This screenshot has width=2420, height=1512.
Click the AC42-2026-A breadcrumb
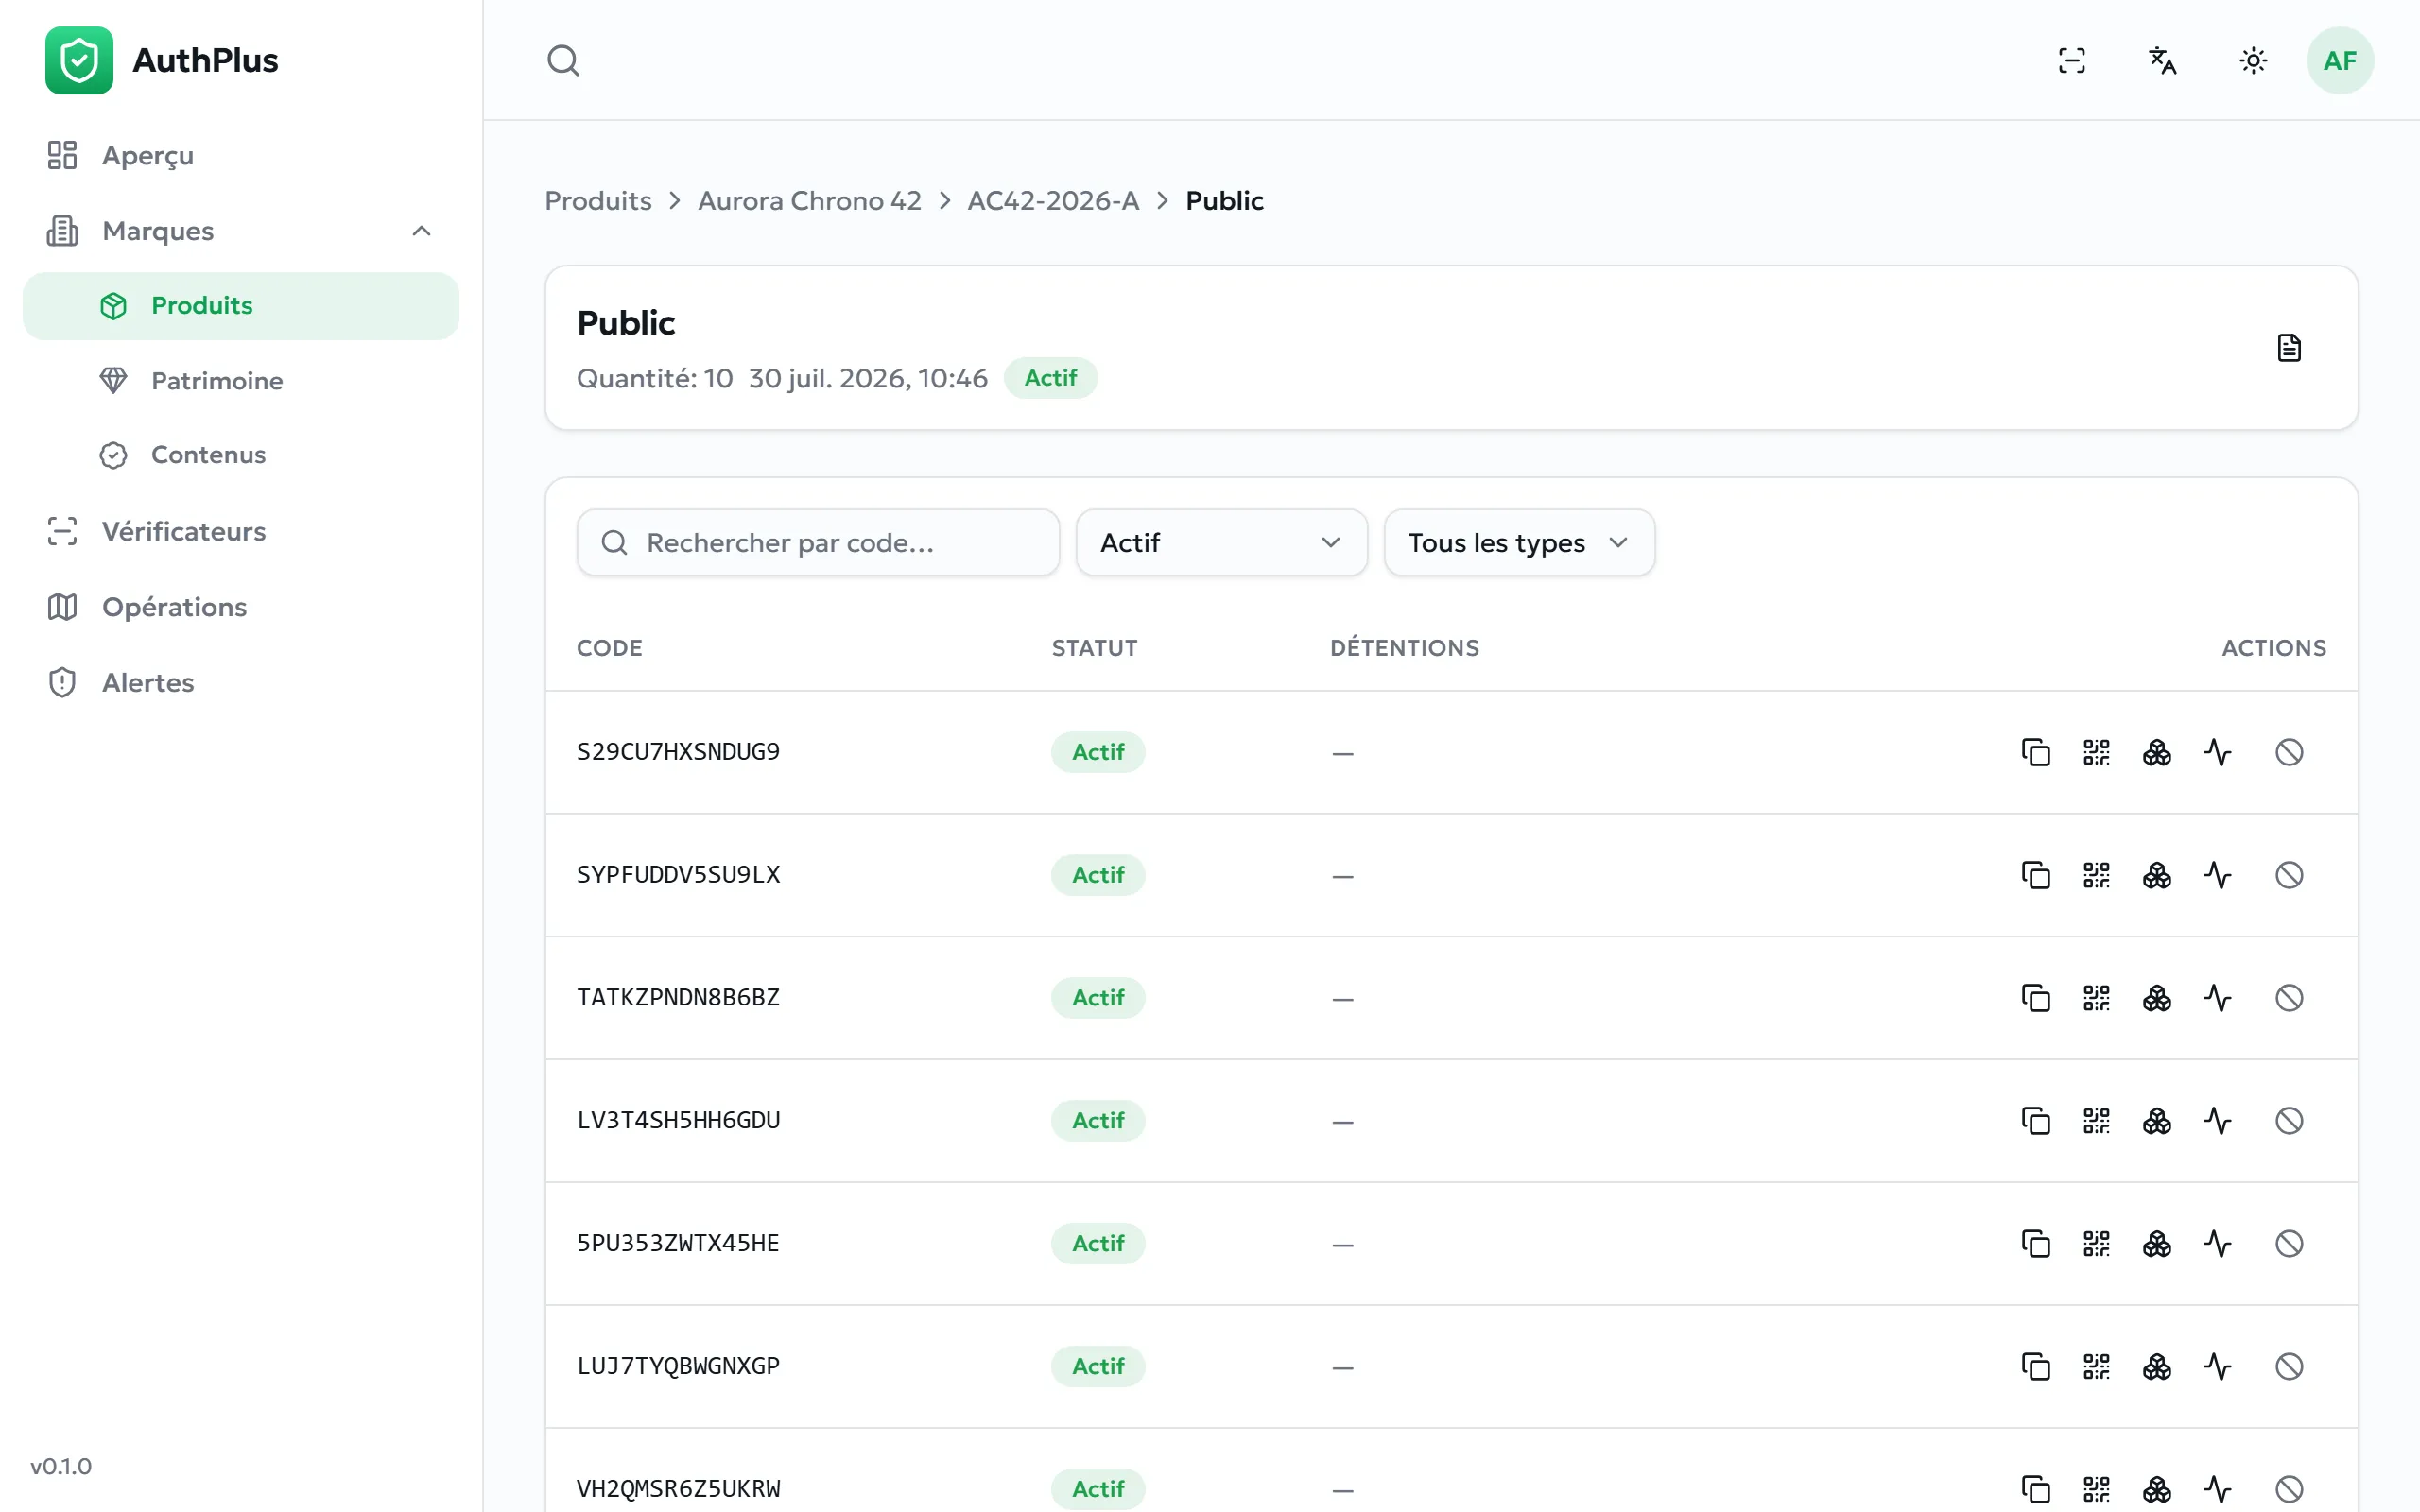tap(1053, 201)
